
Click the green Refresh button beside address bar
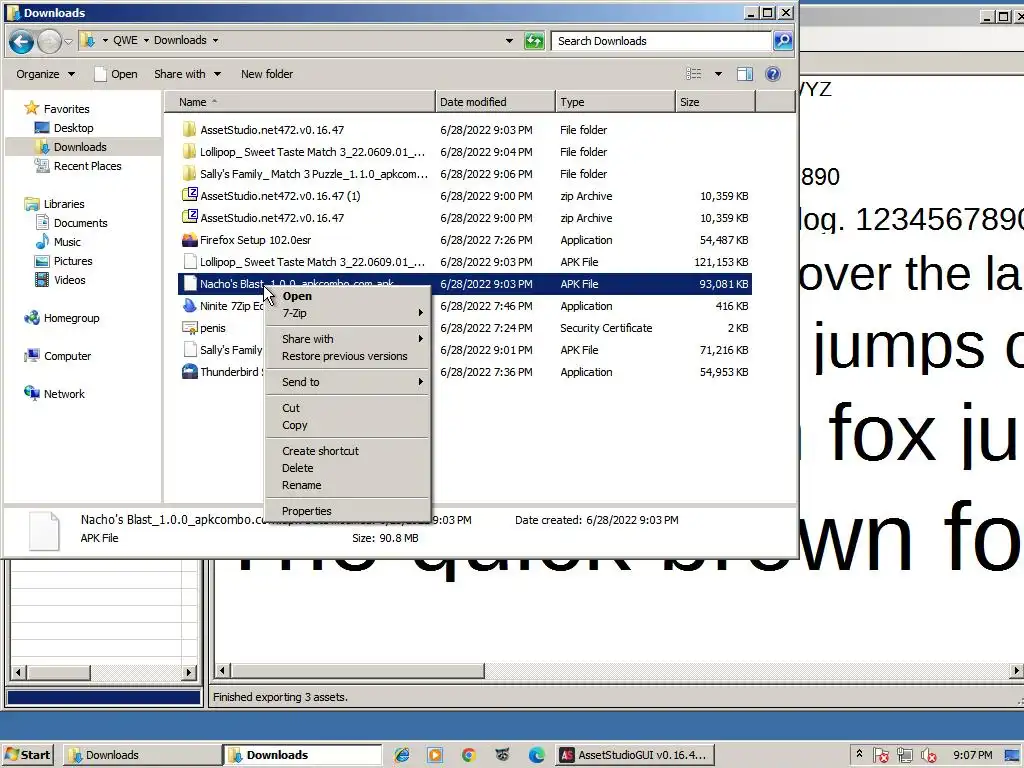(534, 41)
